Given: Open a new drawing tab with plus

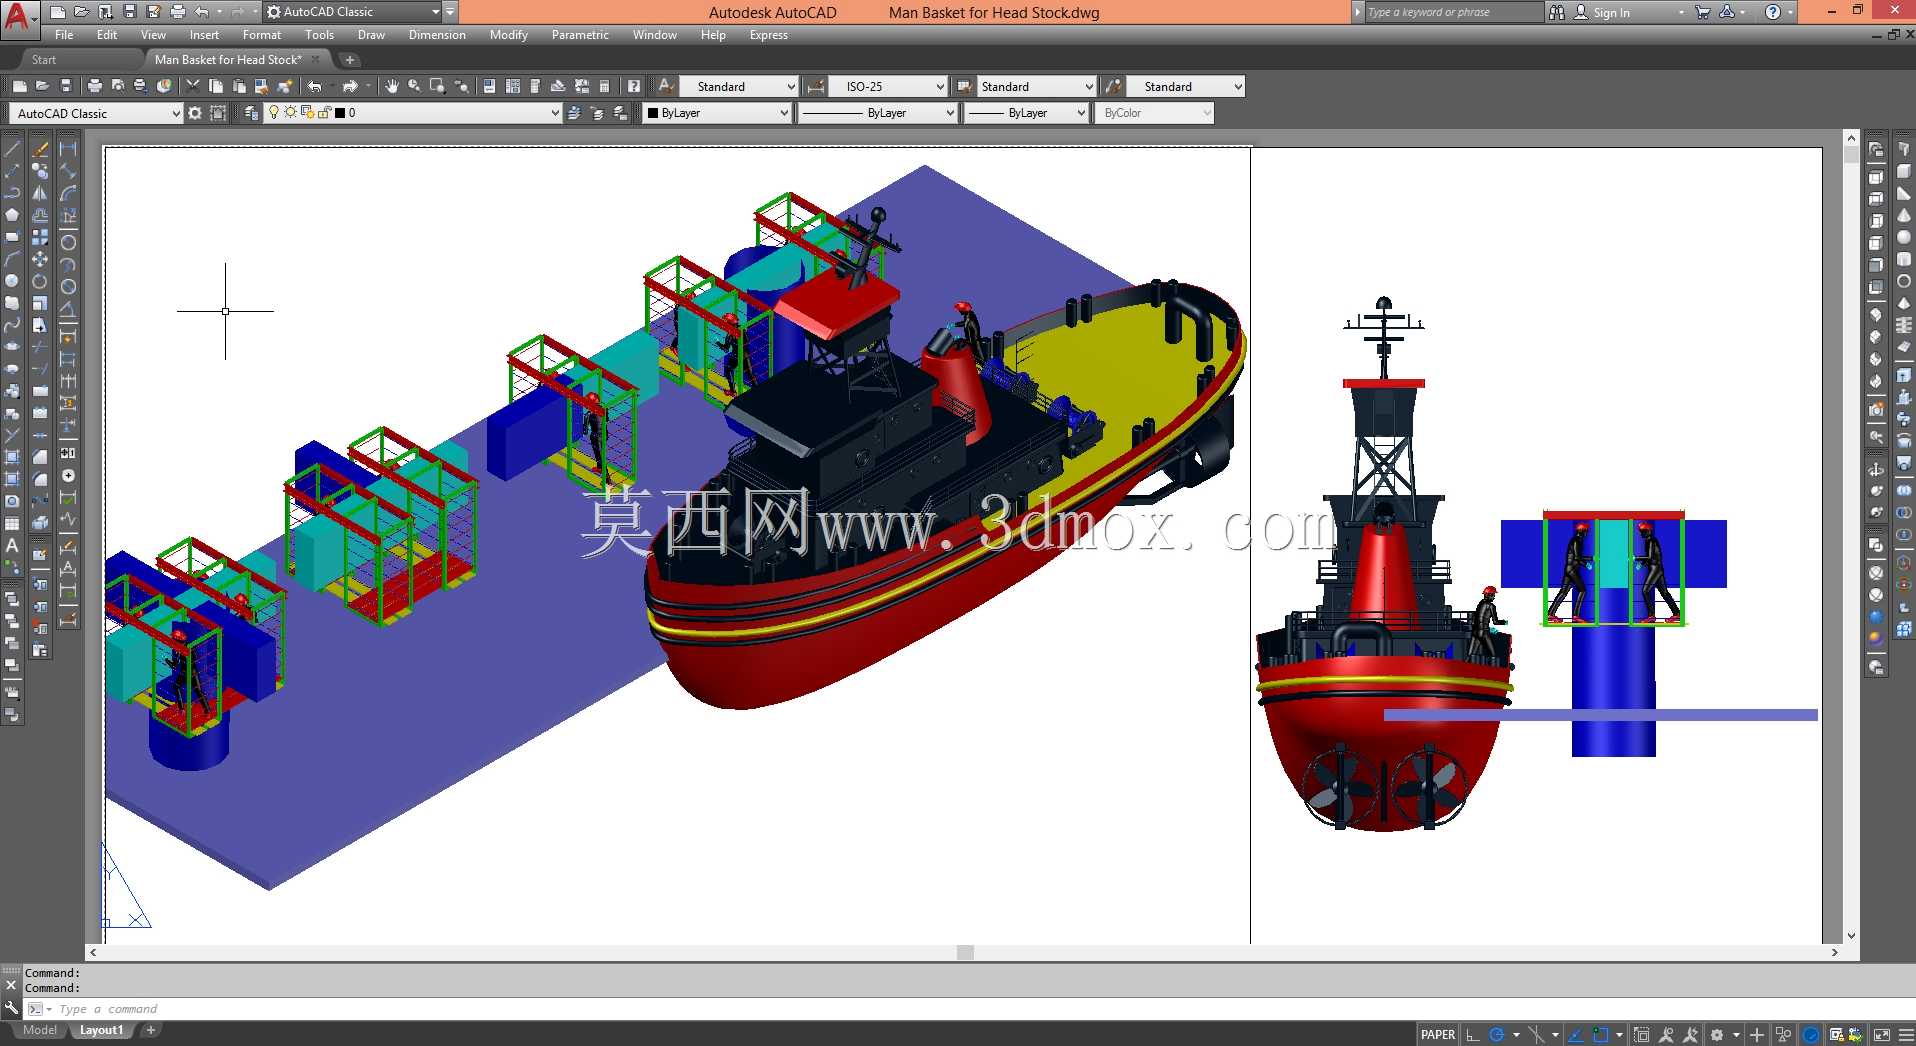Looking at the screenshot, I should pos(350,60).
